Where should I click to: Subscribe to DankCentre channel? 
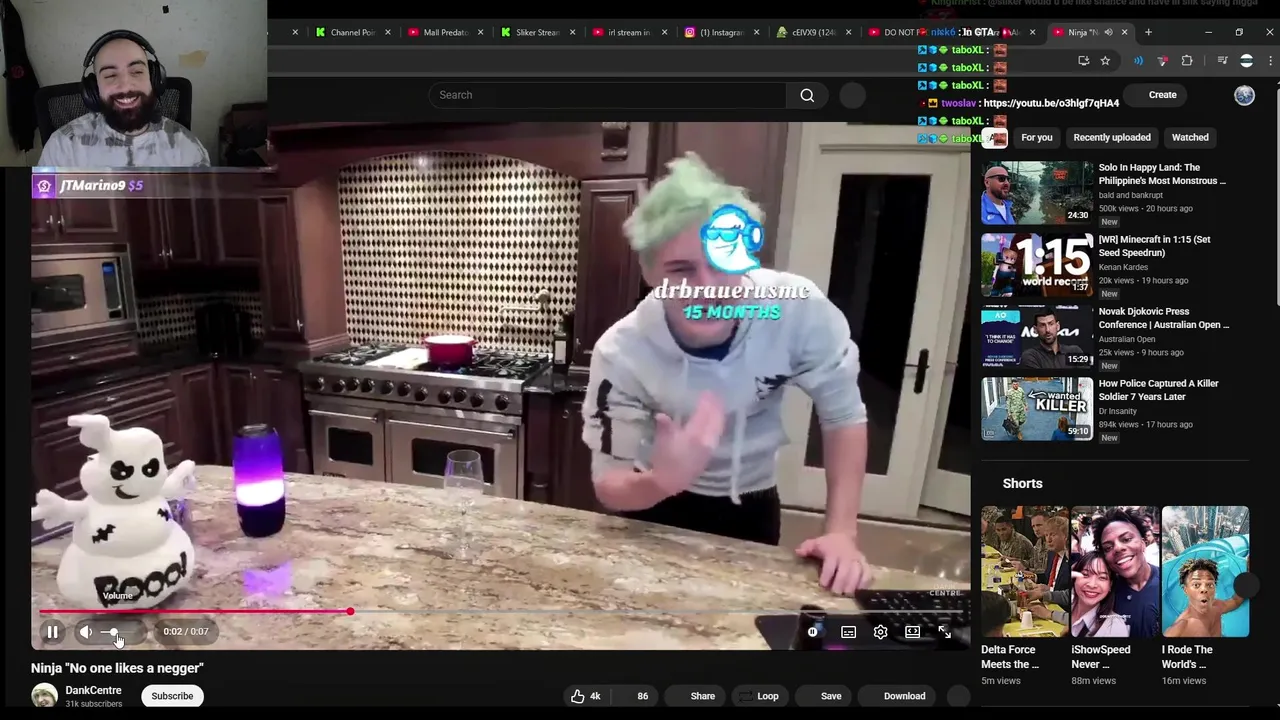point(172,696)
